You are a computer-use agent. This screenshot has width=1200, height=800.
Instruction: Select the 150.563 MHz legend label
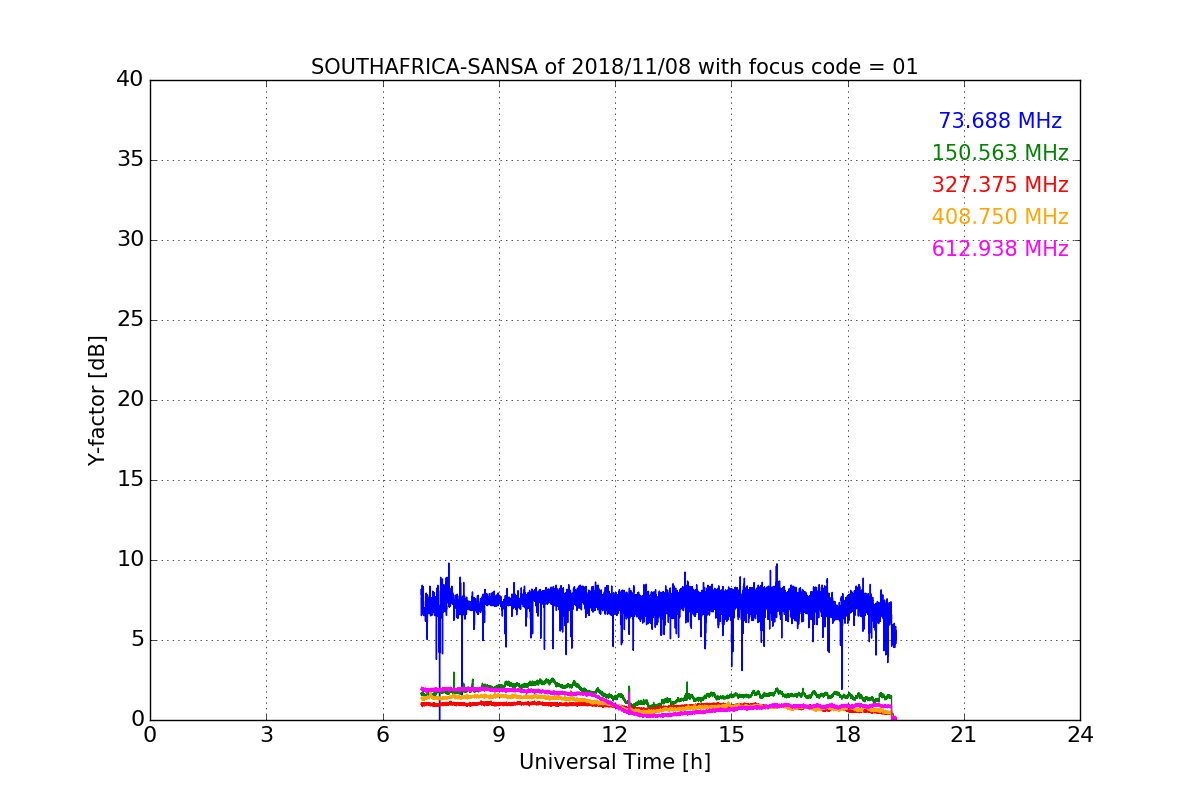tap(1000, 153)
